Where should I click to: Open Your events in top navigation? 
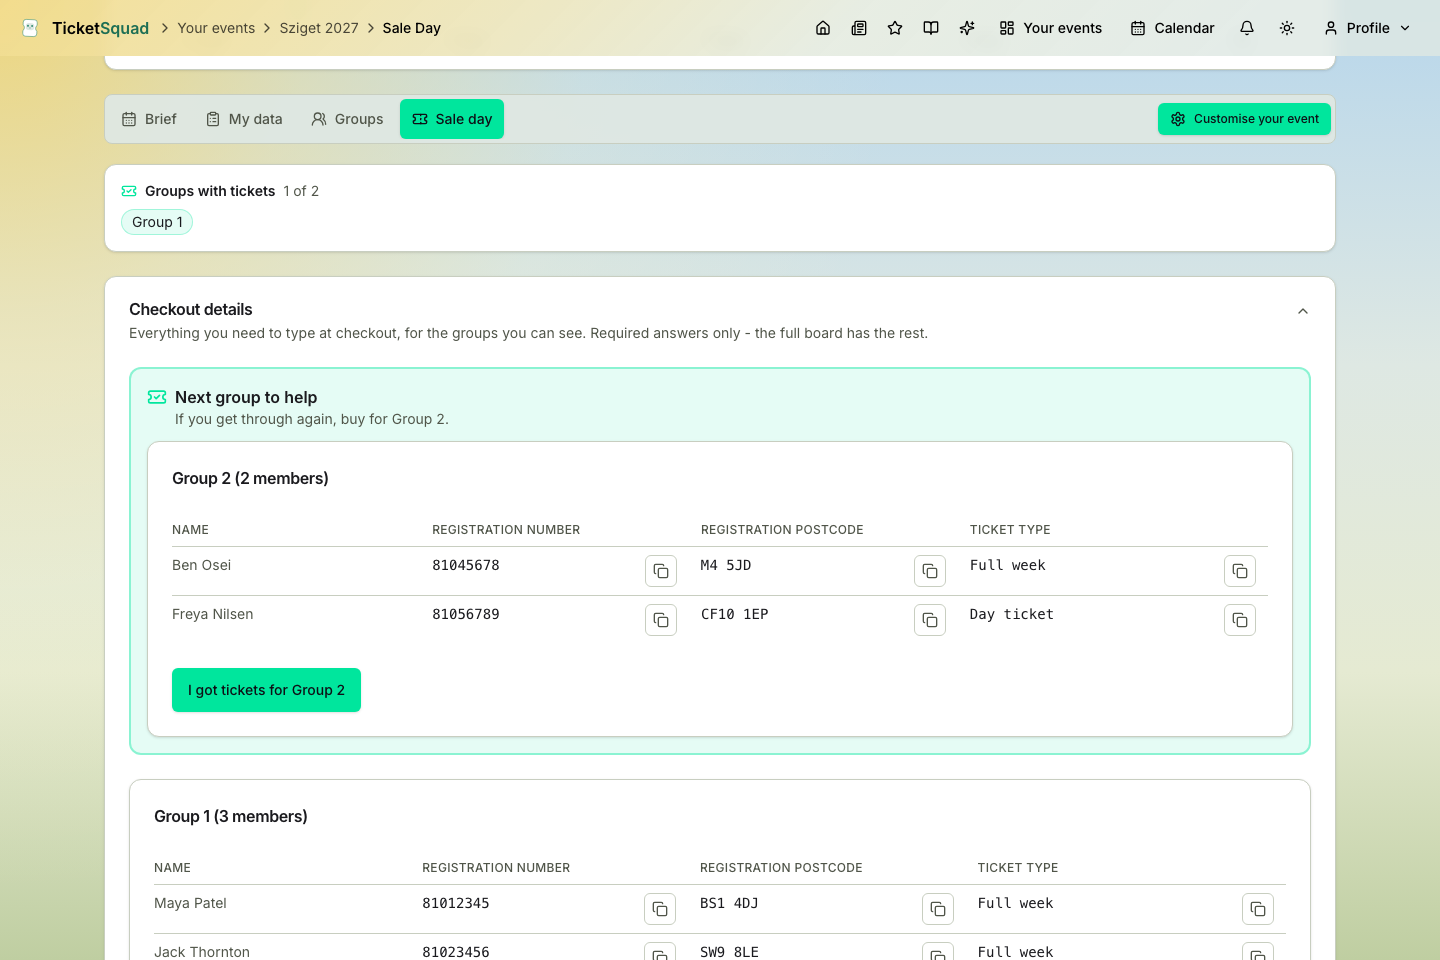1051,28
